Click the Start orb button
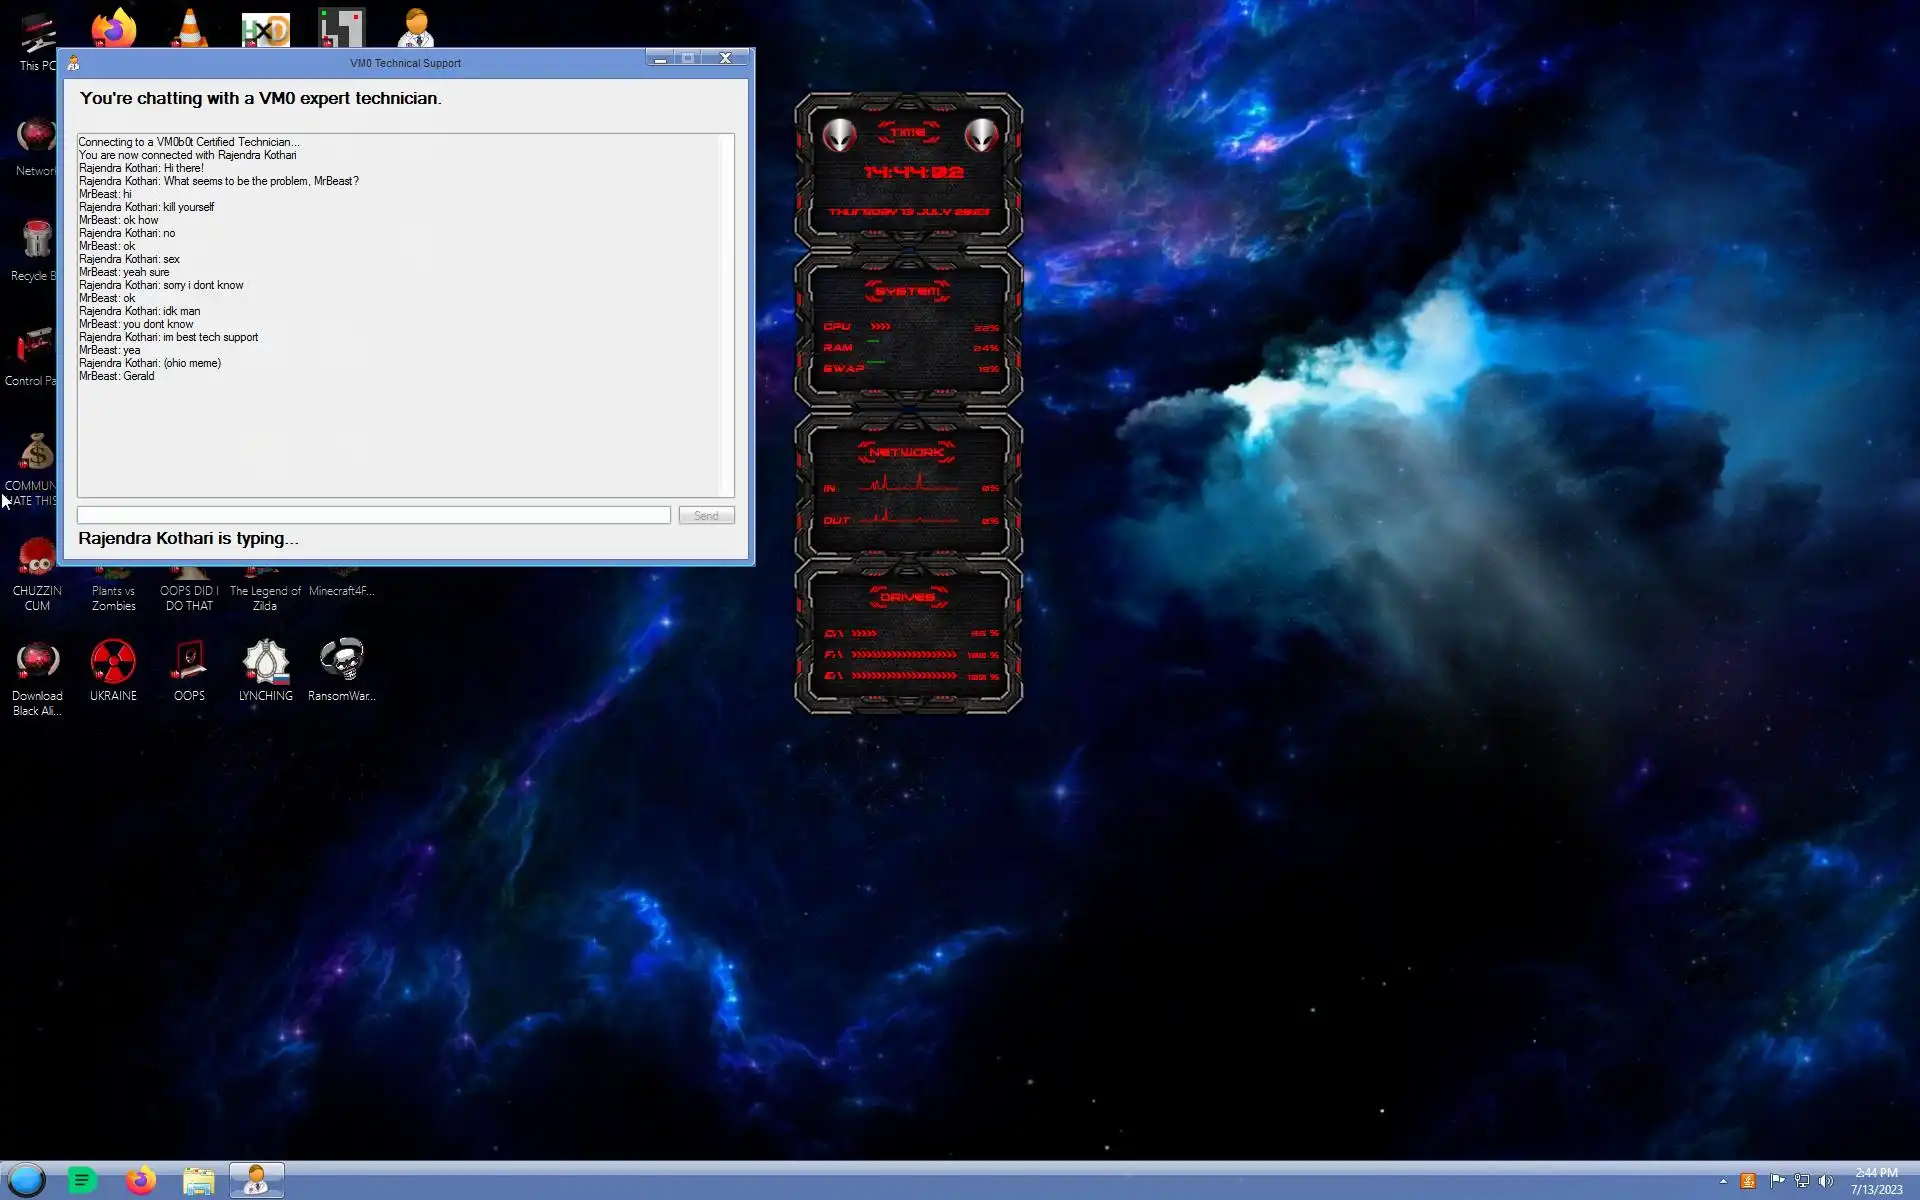 [27, 1181]
